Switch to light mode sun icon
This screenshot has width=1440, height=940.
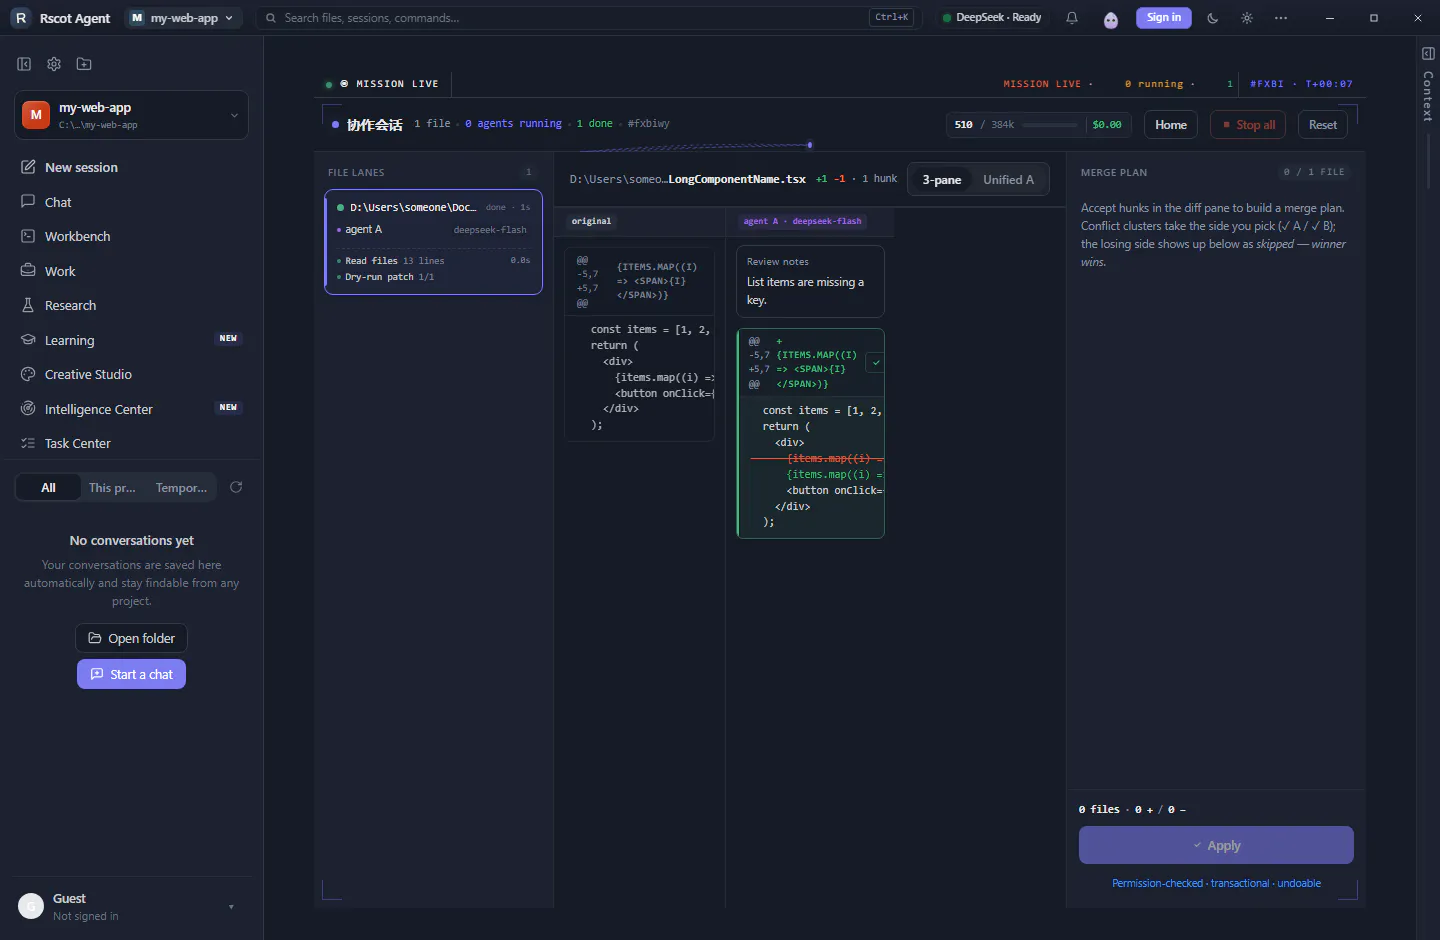point(1247,18)
